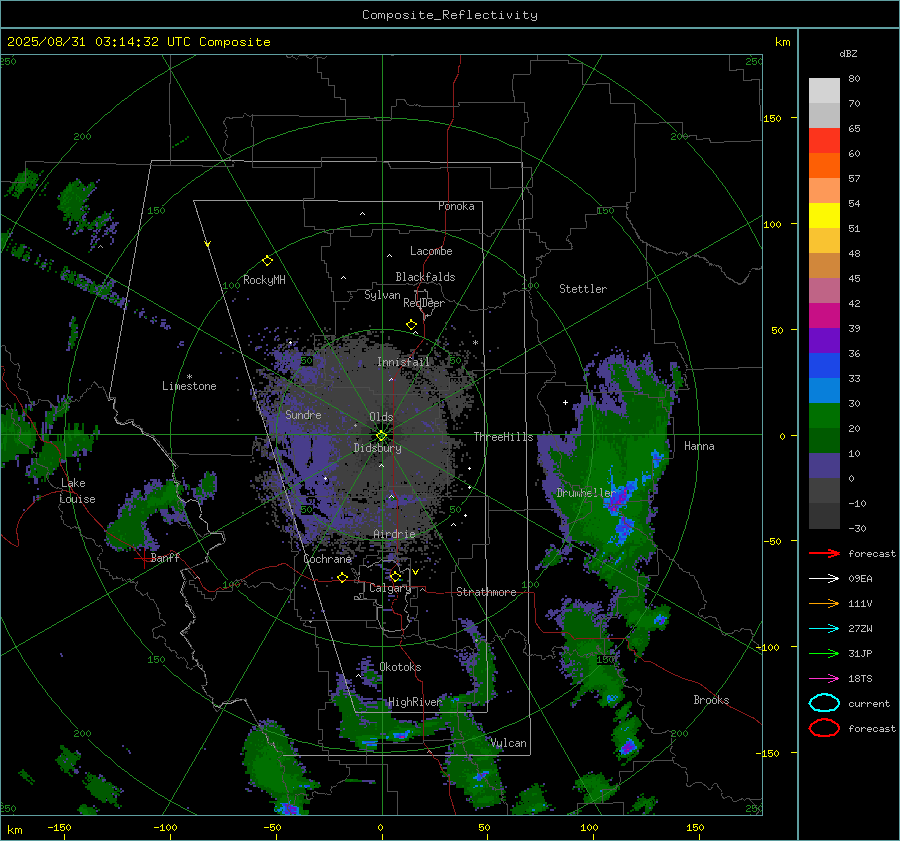This screenshot has width=900, height=841.
Task: Click the light gray 80 dBZ swatch
Action: [x=824, y=90]
